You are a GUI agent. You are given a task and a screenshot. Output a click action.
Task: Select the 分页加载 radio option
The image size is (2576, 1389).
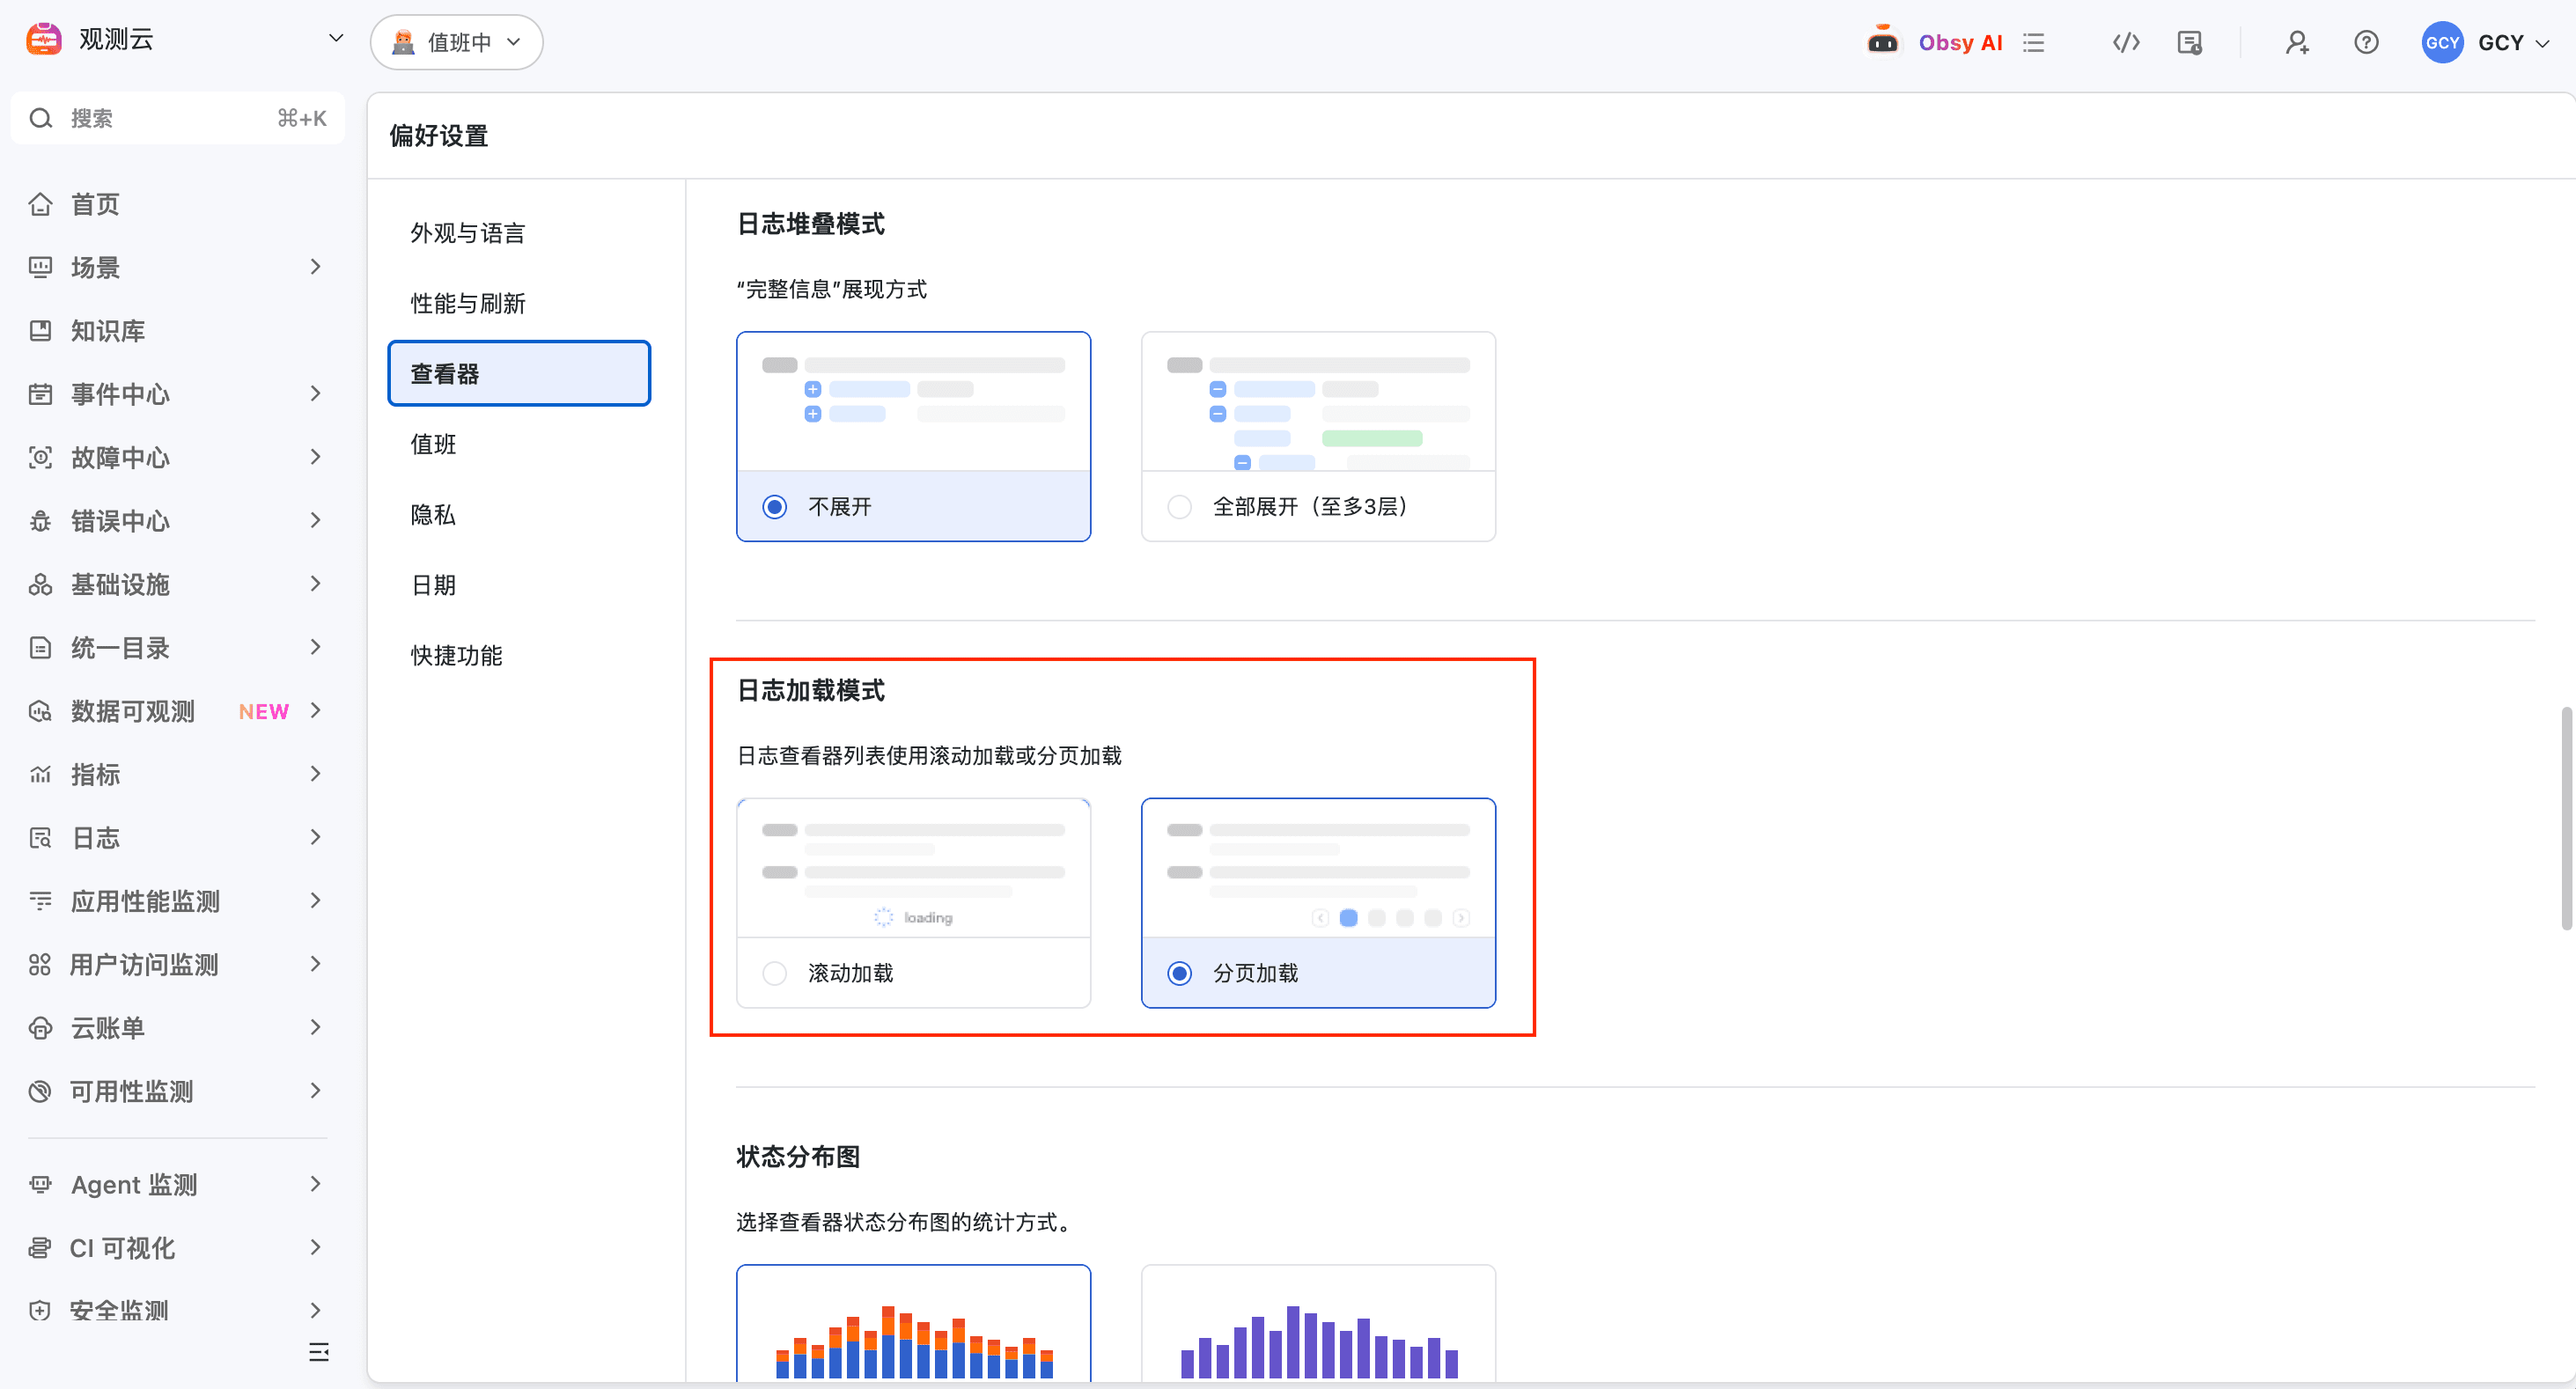point(1179,973)
